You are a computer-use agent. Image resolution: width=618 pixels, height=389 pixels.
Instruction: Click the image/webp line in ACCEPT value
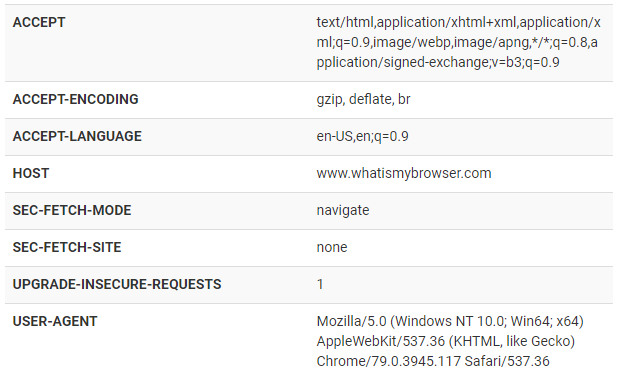click(457, 42)
